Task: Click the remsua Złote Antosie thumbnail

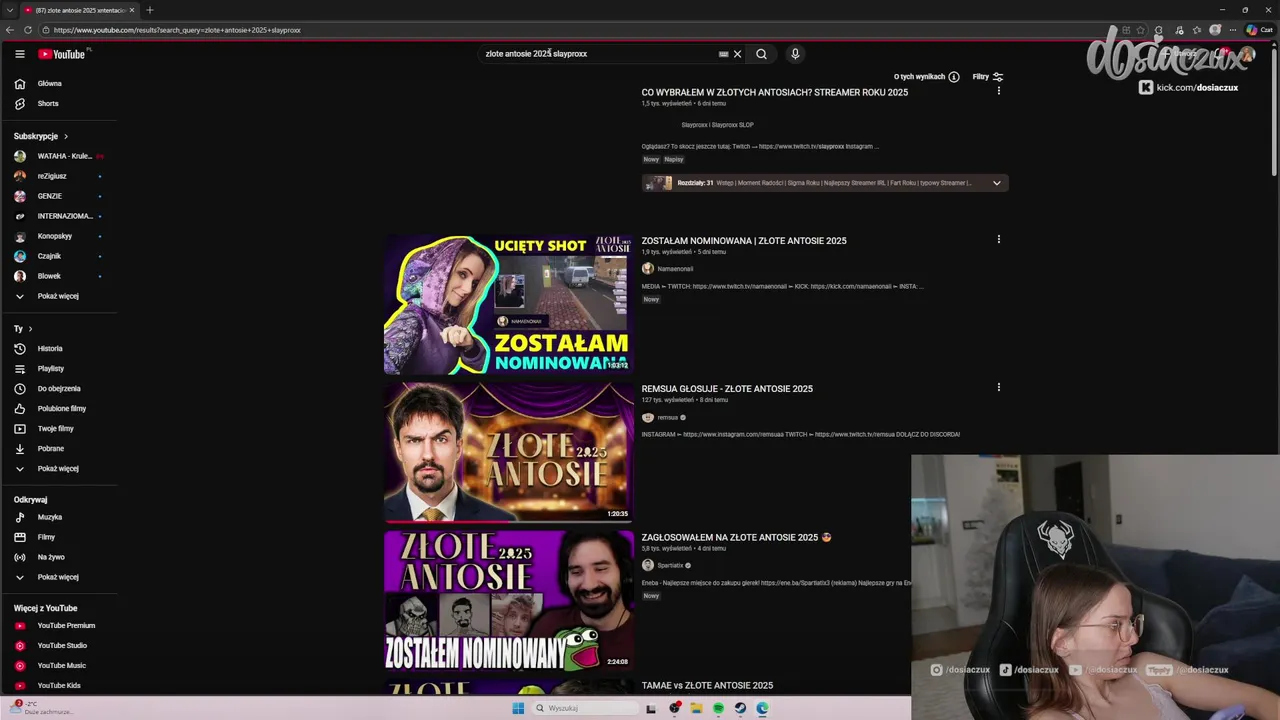Action: coord(509,452)
